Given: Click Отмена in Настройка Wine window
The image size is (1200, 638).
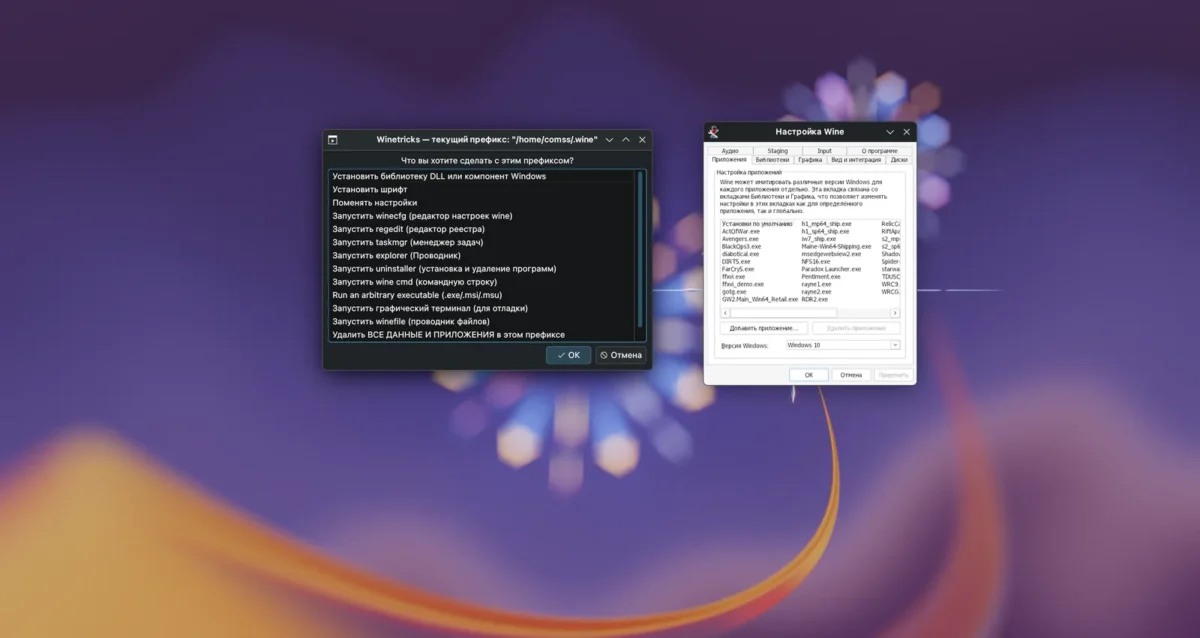Looking at the screenshot, I should 851,375.
